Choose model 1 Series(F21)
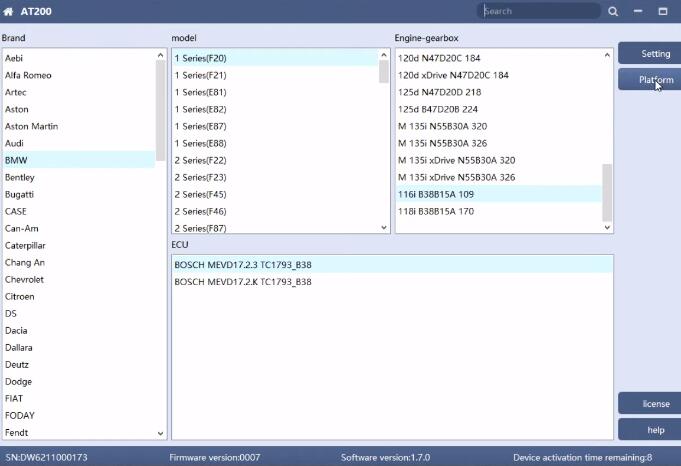The height and width of the screenshot is (466, 681). point(275,75)
